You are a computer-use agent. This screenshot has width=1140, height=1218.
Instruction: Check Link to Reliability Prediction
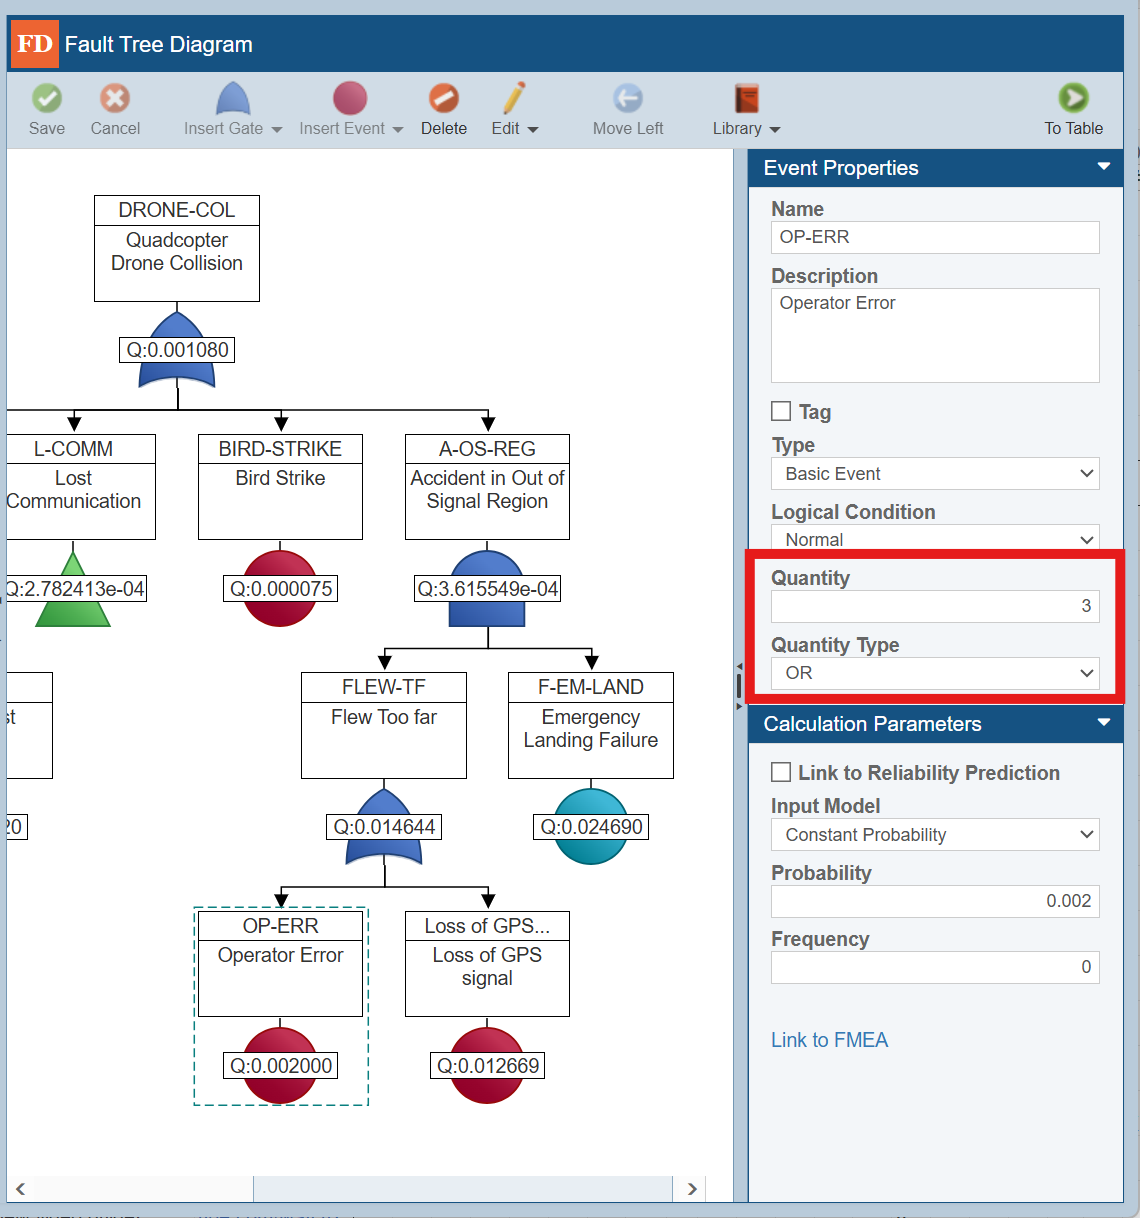(780, 772)
